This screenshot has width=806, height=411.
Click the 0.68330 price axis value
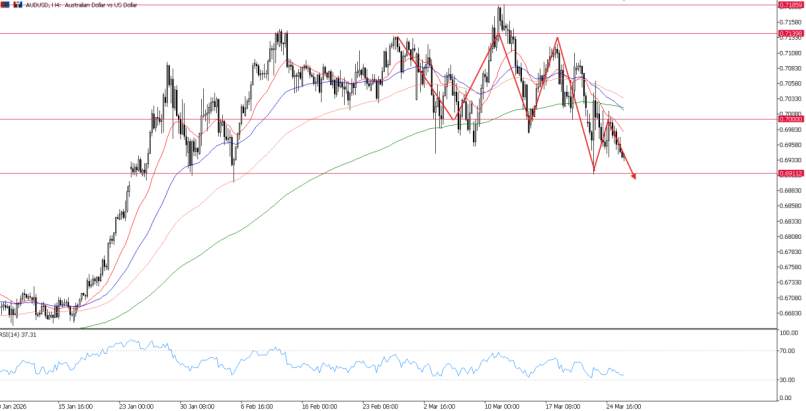[x=792, y=221]
